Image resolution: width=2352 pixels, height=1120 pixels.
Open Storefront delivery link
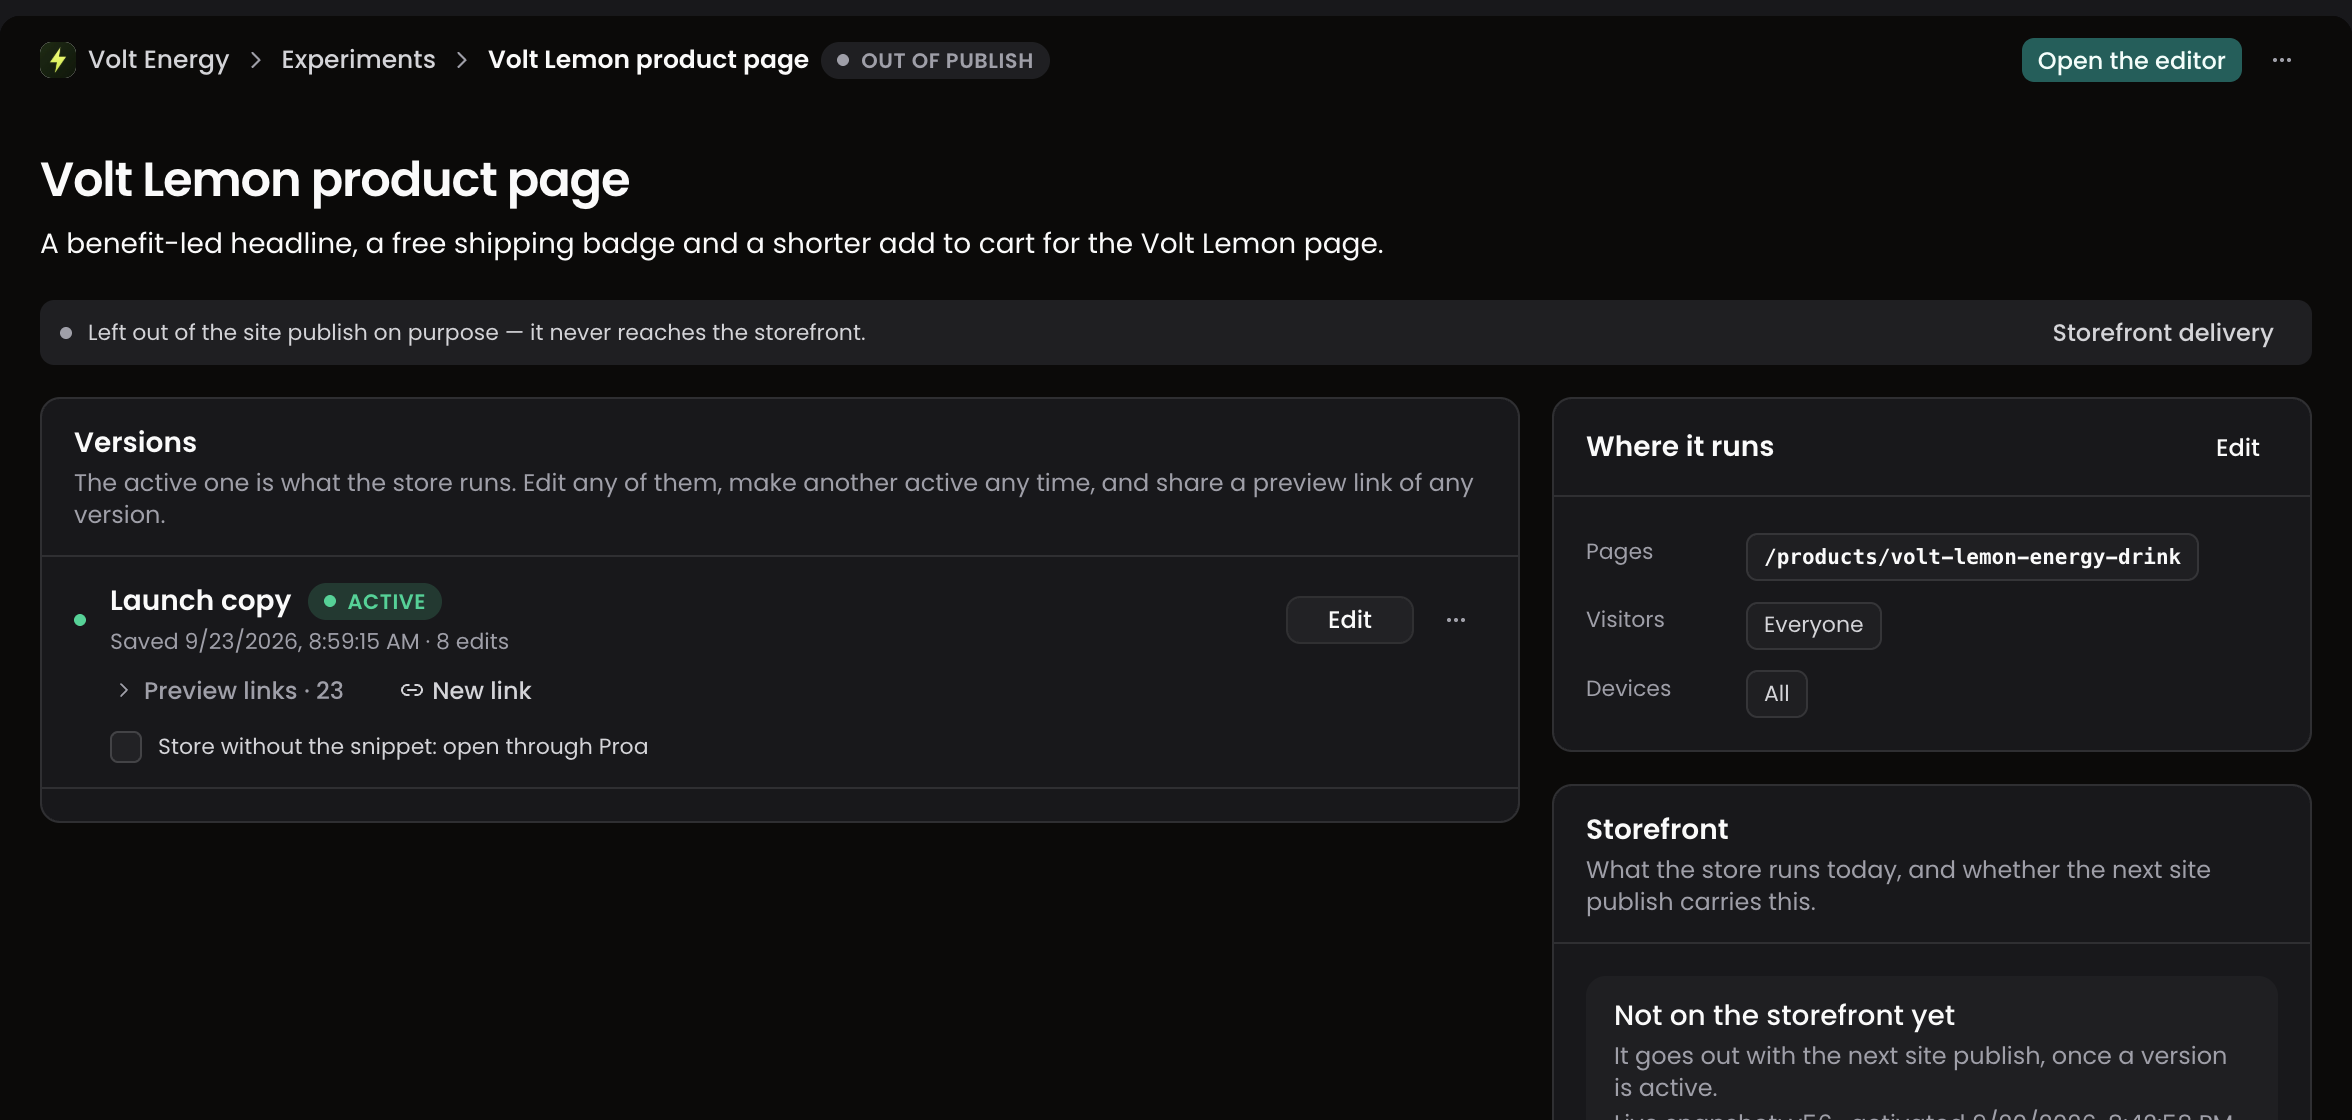click(x=2163, y=333)
